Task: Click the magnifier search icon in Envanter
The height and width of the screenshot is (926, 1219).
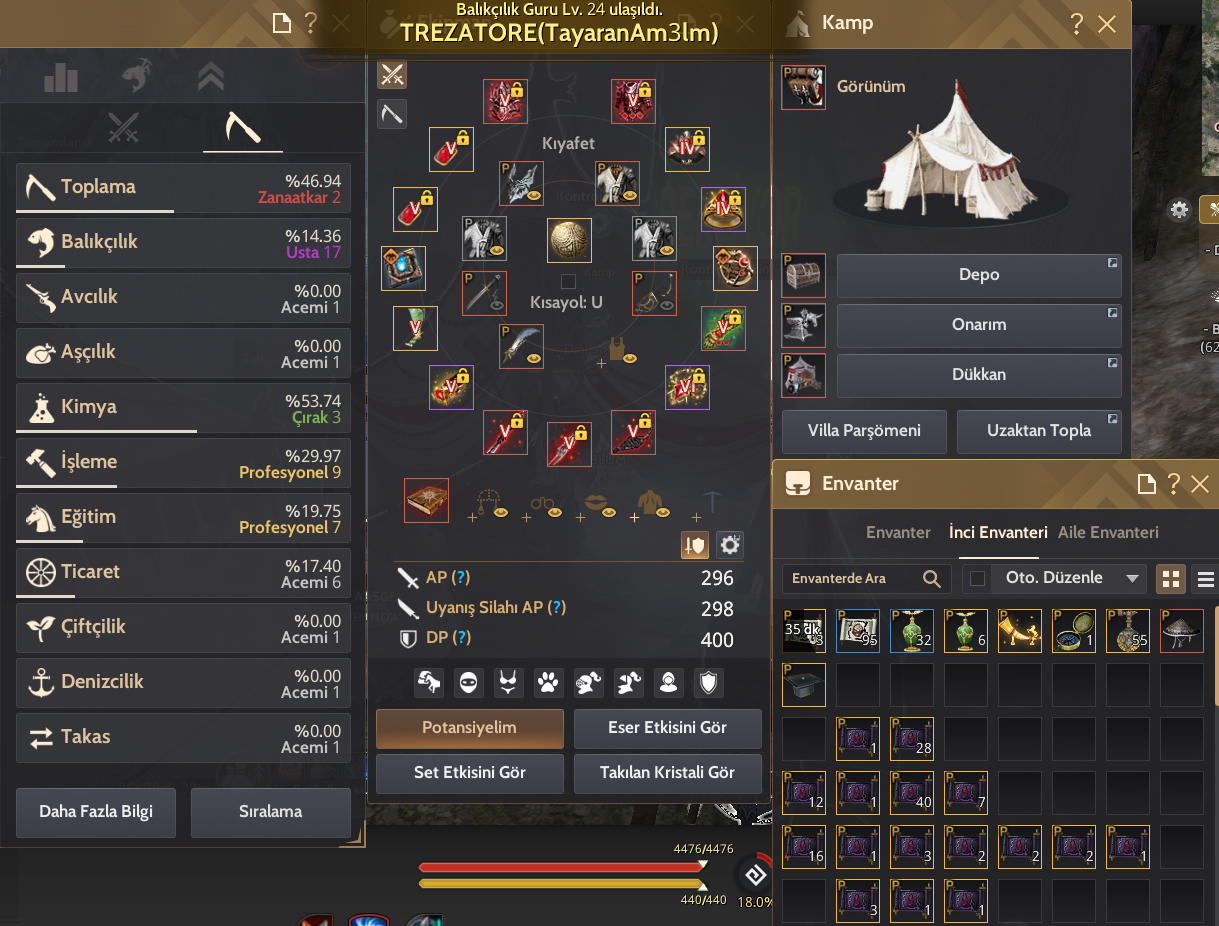Action: [x=931, y=578]
